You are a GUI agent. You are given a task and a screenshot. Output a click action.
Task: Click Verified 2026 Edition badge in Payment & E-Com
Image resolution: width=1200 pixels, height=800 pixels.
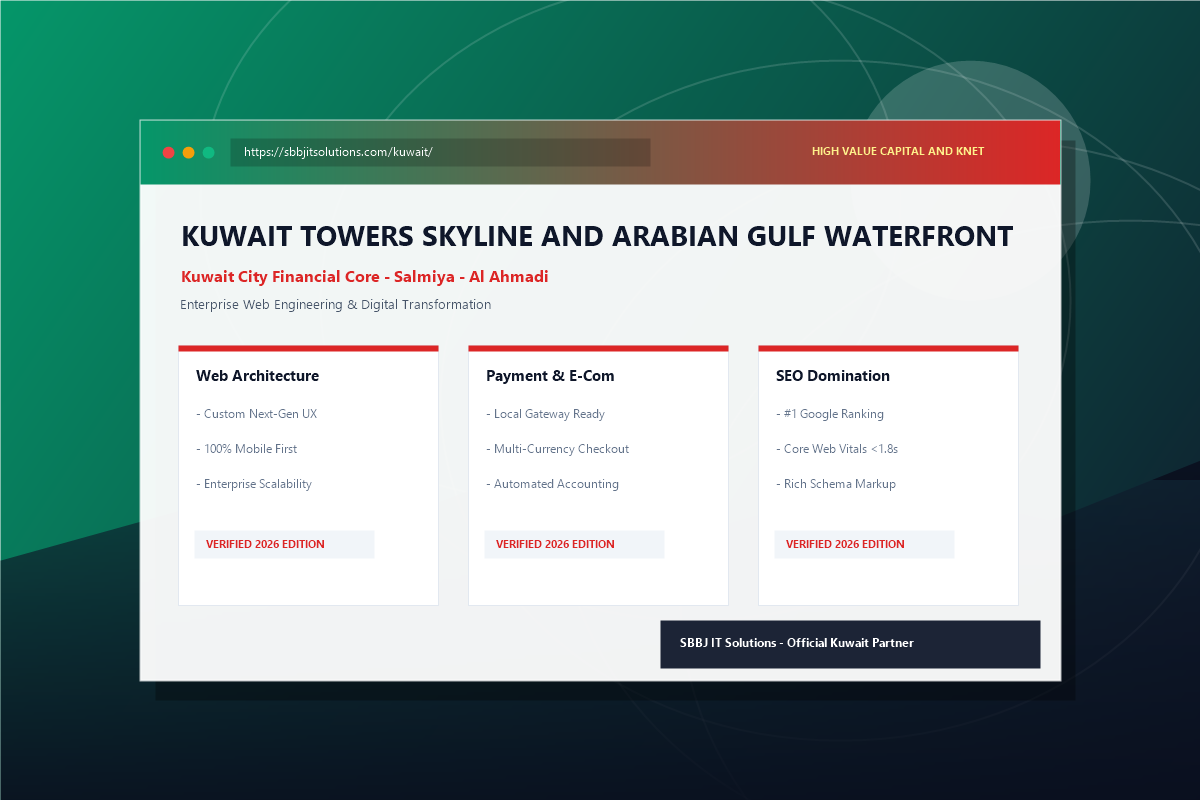pos(574,544)
